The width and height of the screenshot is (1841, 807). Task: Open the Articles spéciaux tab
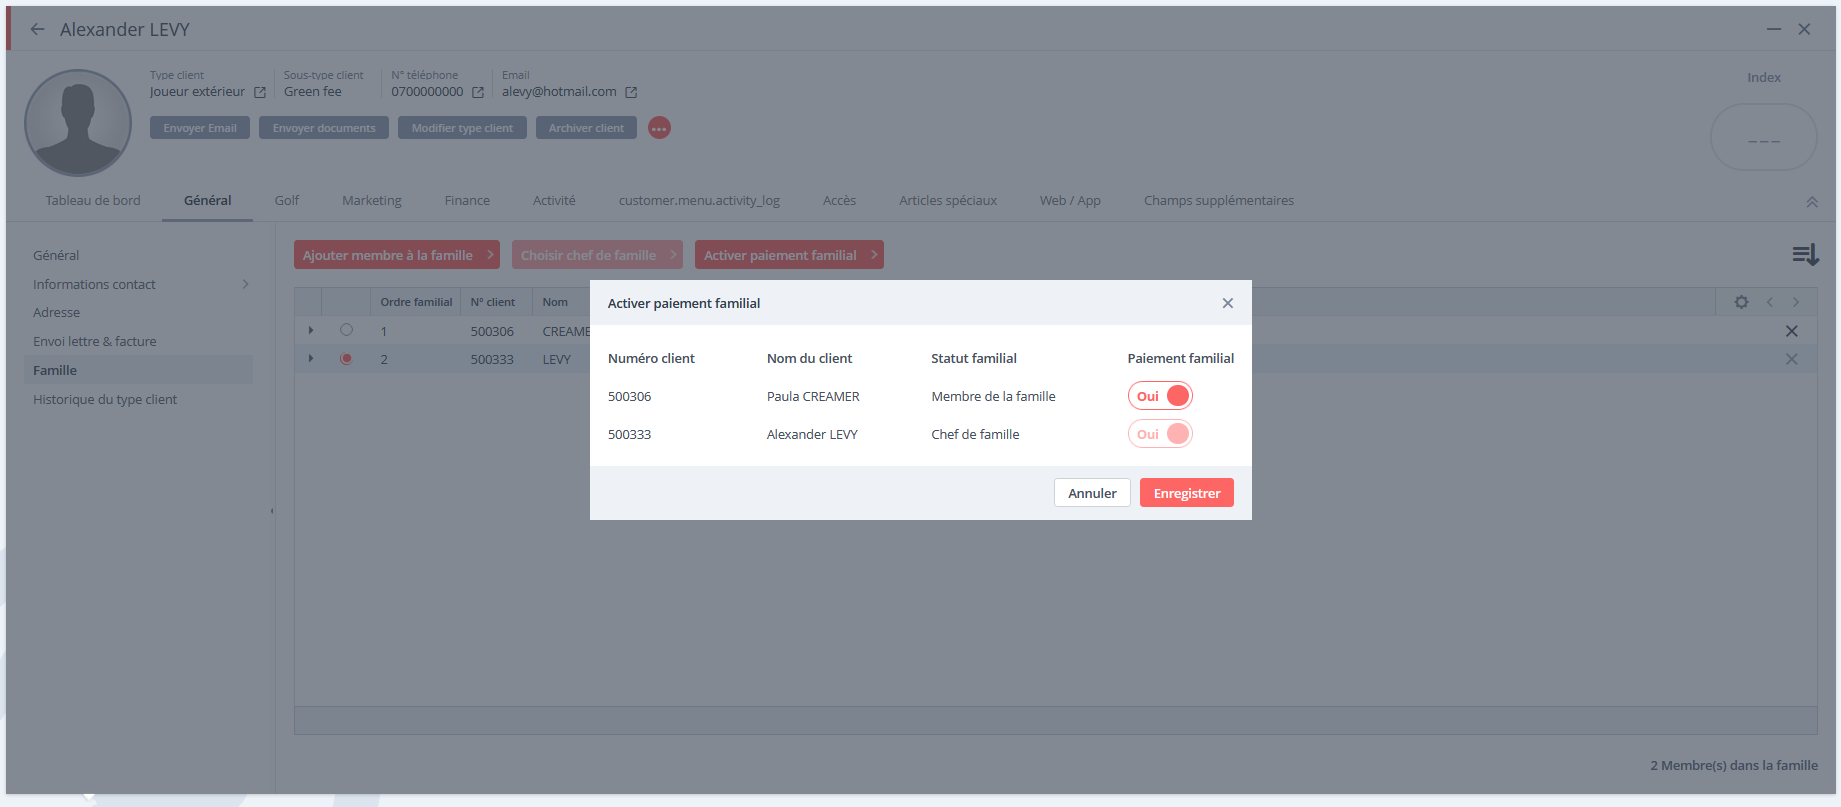948,201
